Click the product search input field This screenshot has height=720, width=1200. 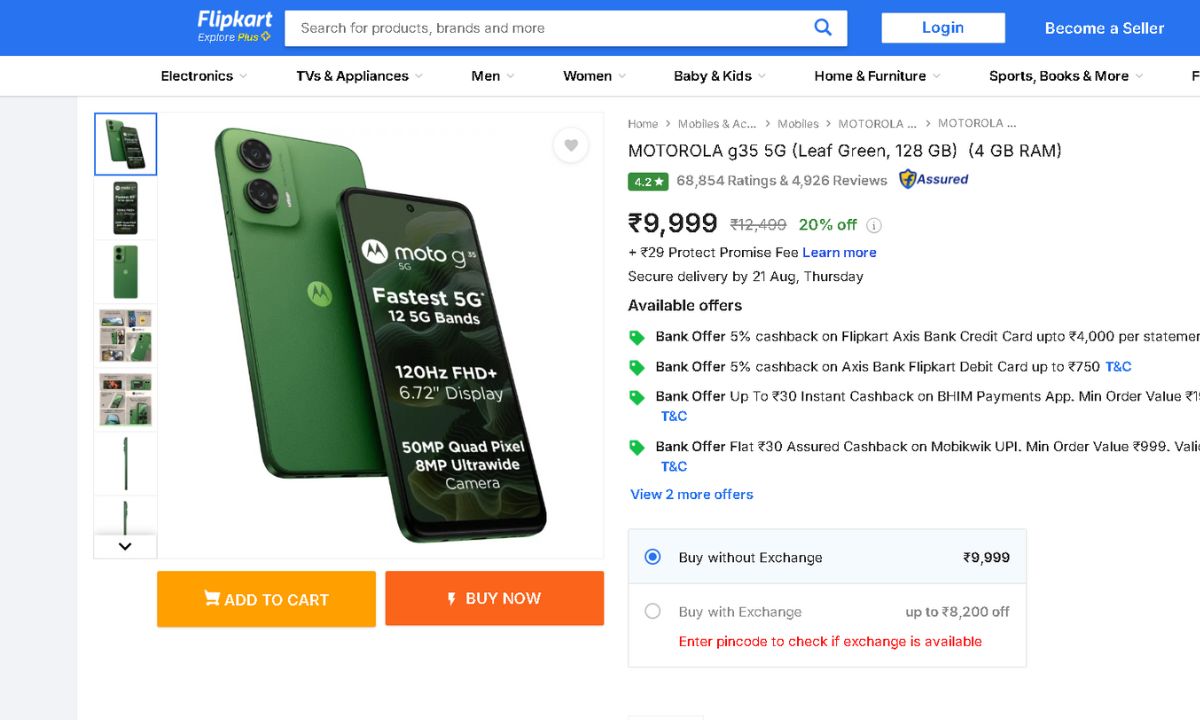pyautogui.click(x=550, y=28)
